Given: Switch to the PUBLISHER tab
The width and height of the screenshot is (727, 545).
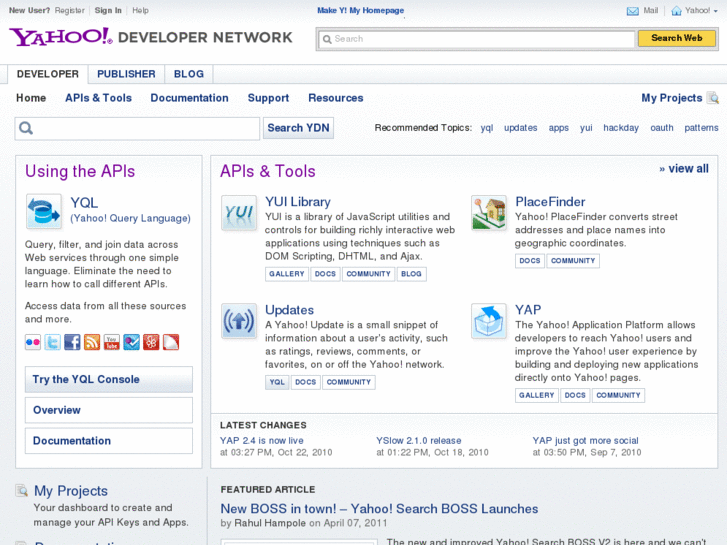Looking at the screenshot, I should tap(126, 74).
